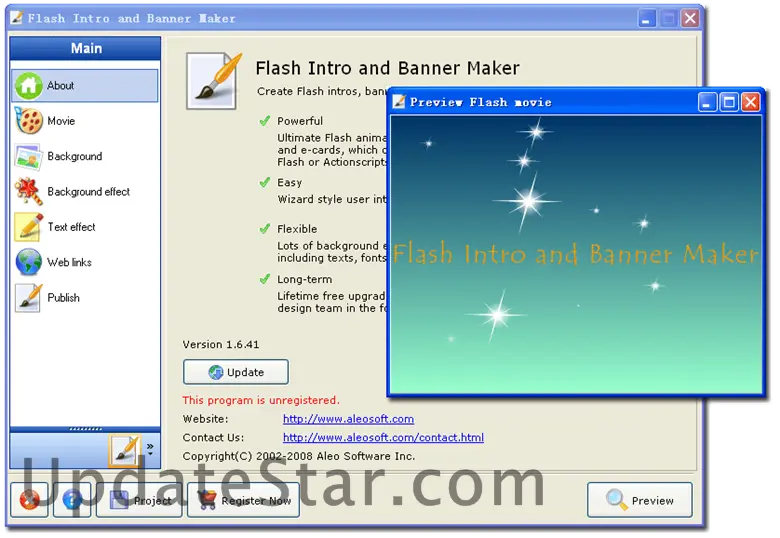Screen dimensions: 780x538
Task: Click the Register Now shopping cart button
Action: (x=244, y=500)
